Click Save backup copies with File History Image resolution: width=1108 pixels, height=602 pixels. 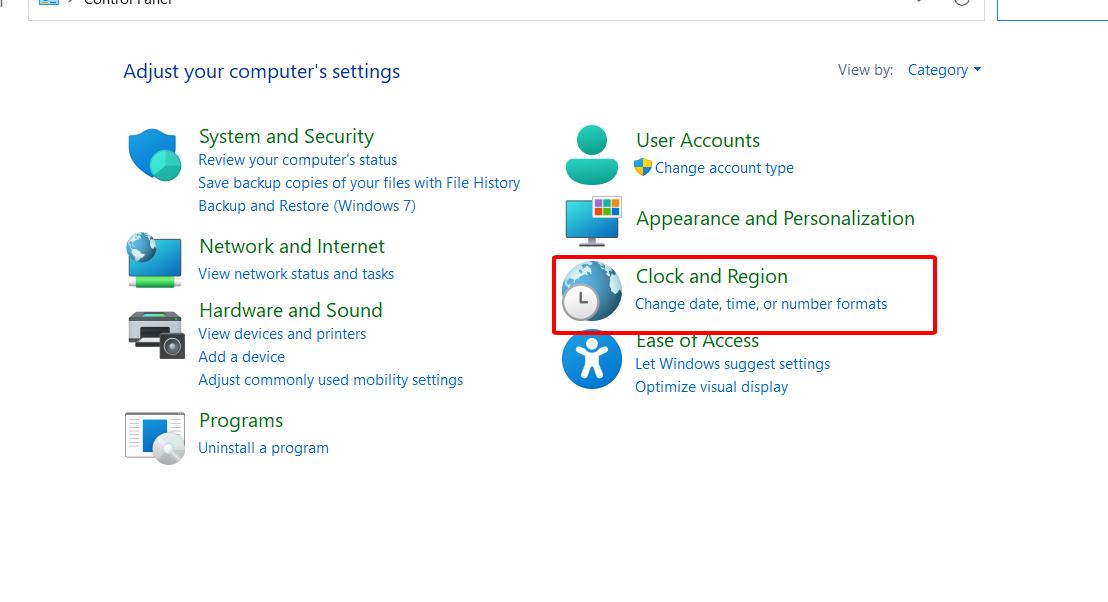coord(359,182)
